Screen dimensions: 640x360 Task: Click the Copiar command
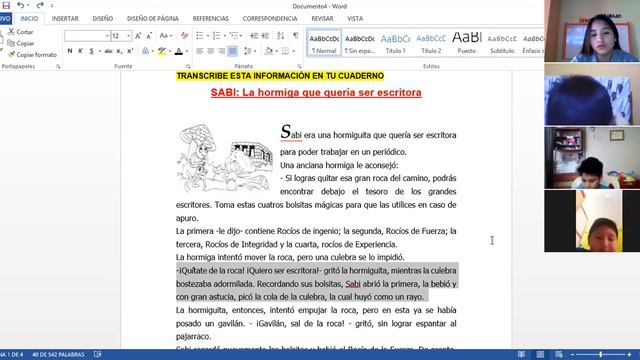(x=20, y=43)
